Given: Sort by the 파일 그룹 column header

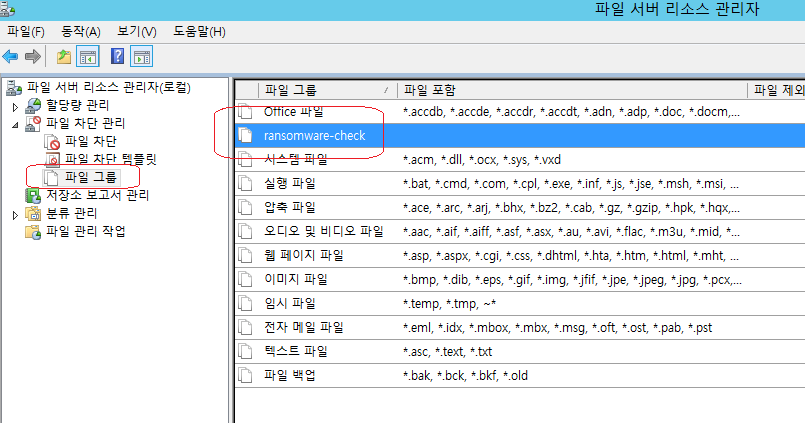Looking at the screenshot, I should point(328,90).
